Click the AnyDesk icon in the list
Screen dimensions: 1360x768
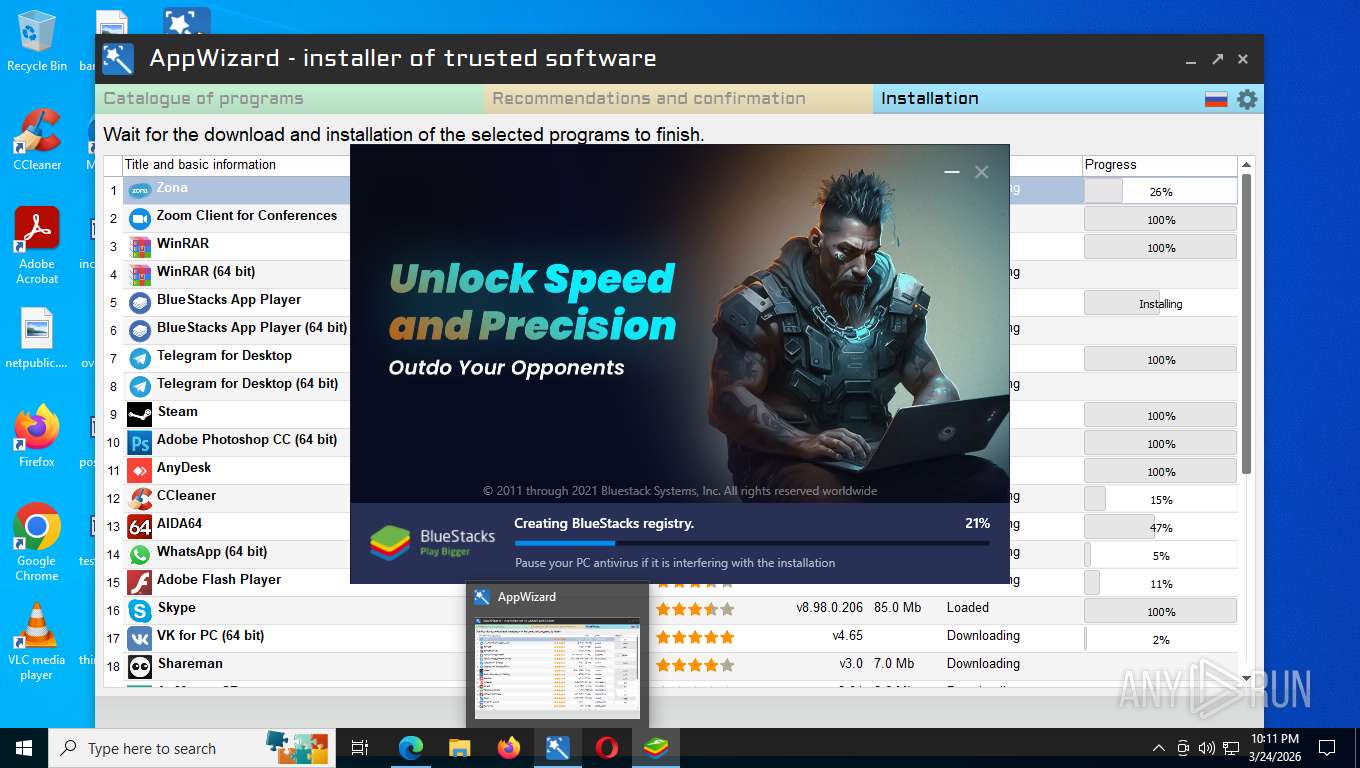point(139,470)
